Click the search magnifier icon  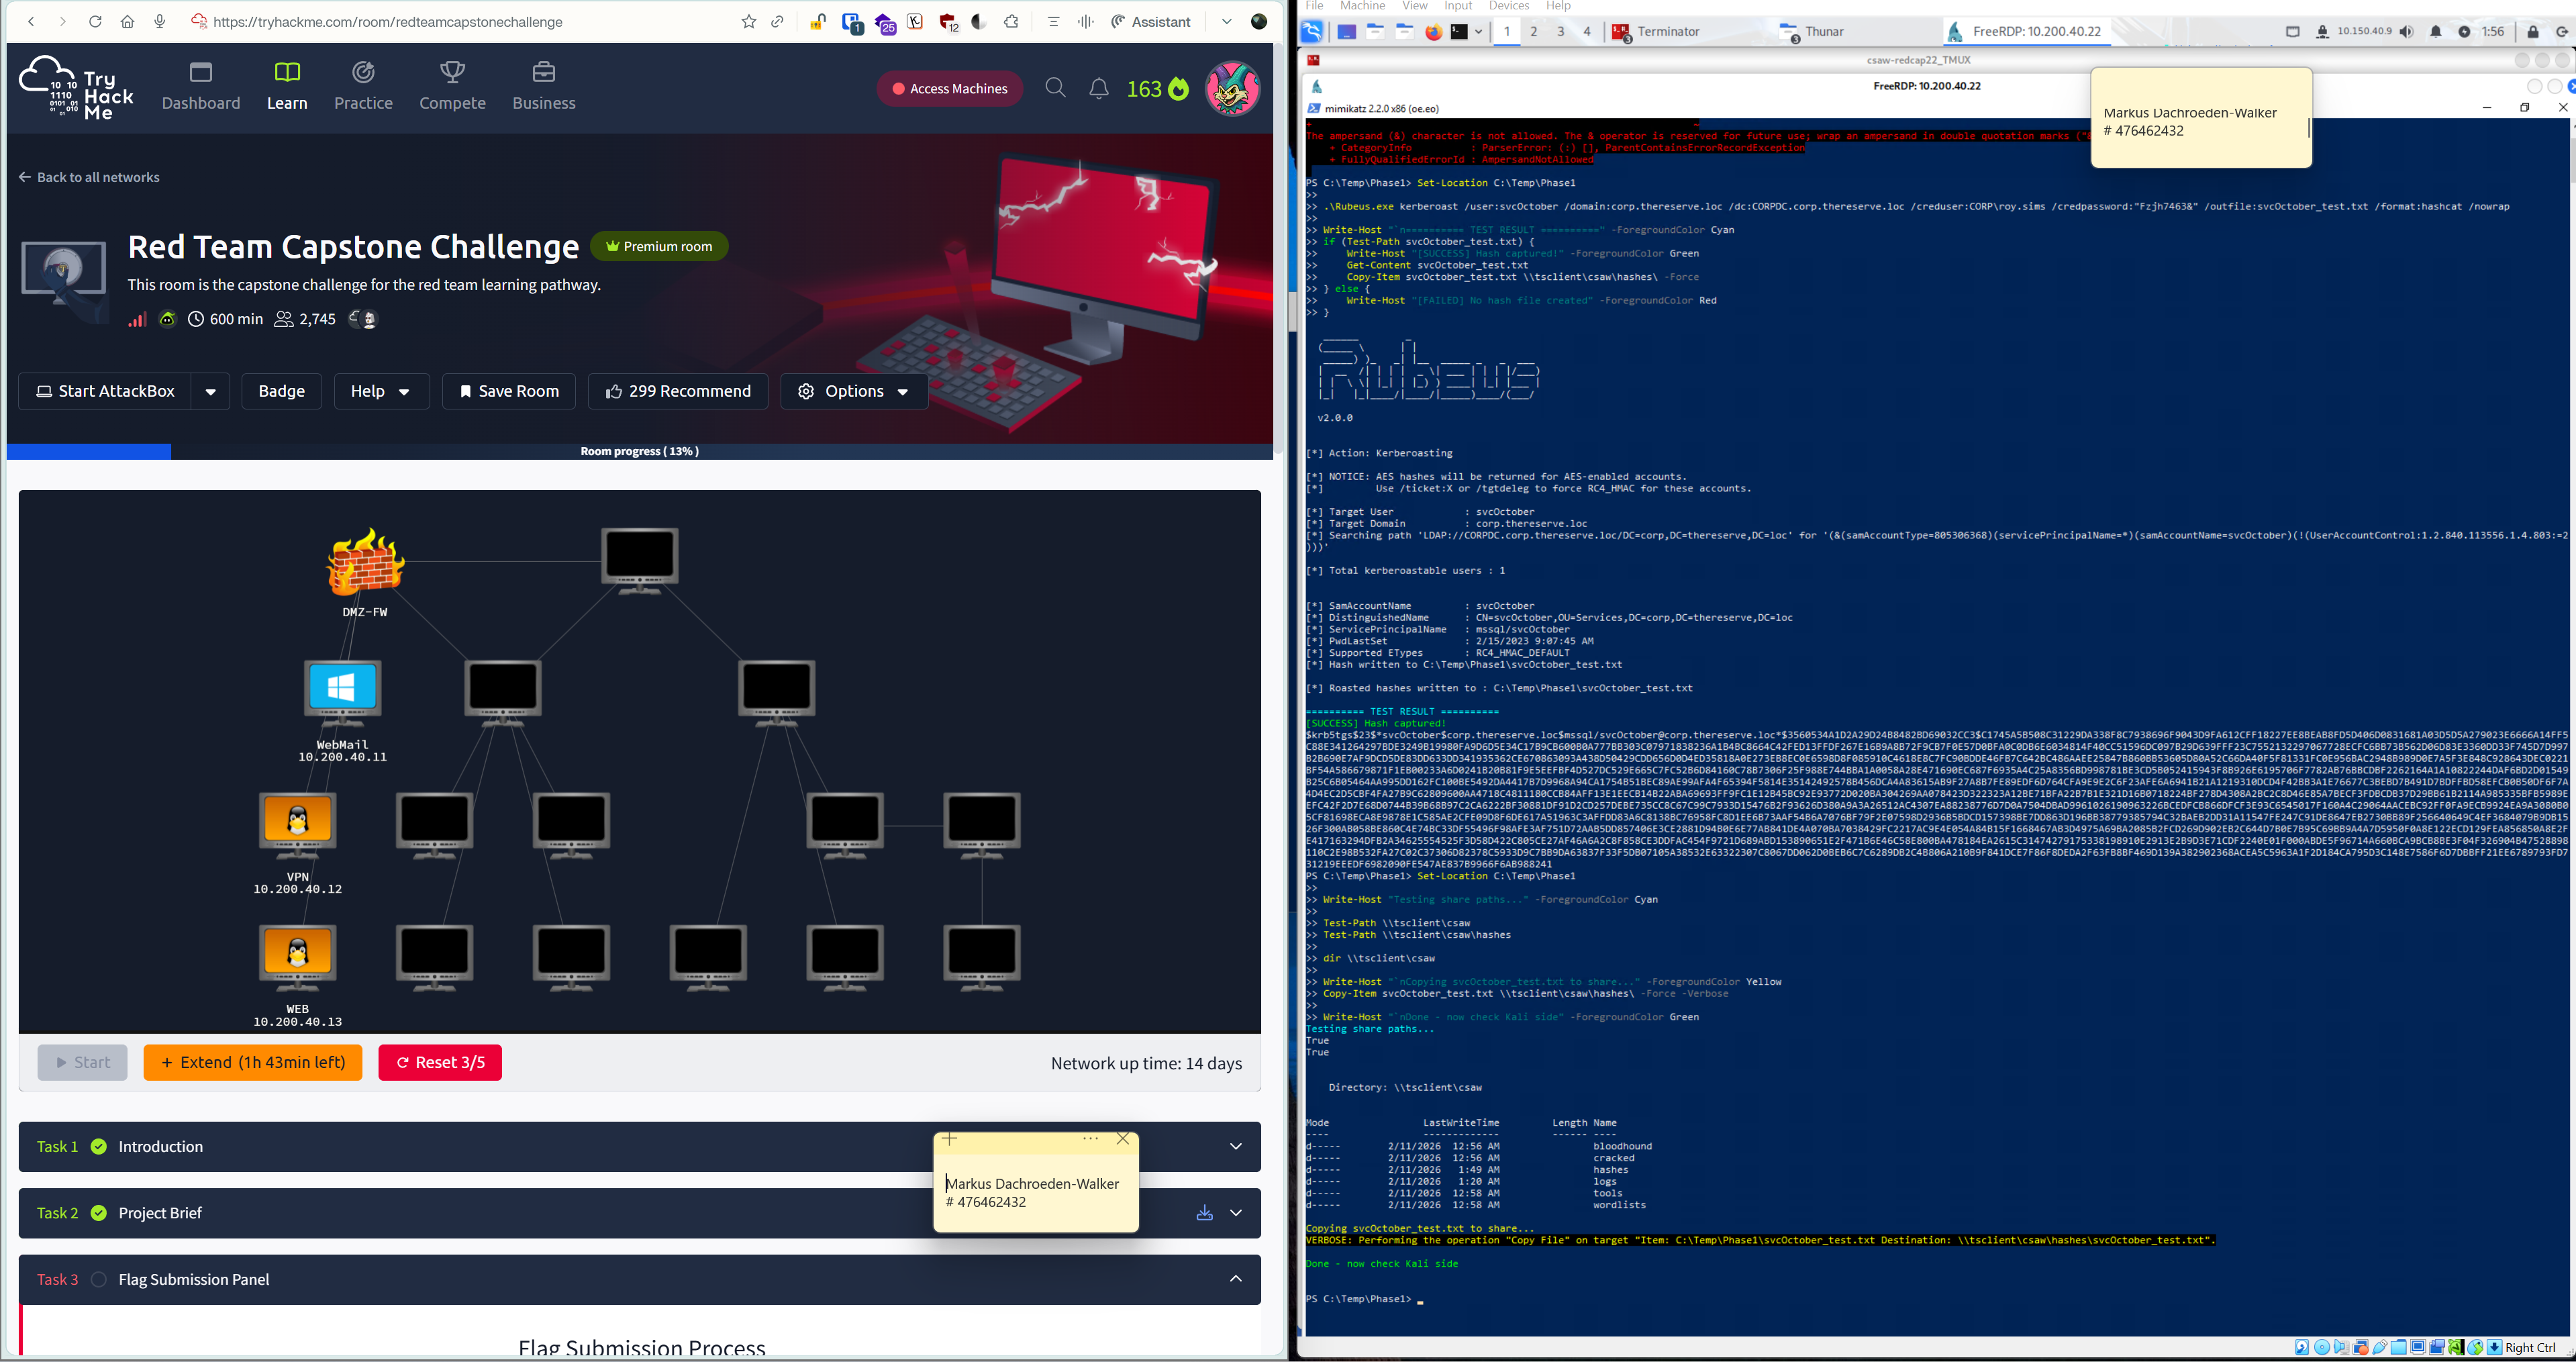pos(1055,88)
